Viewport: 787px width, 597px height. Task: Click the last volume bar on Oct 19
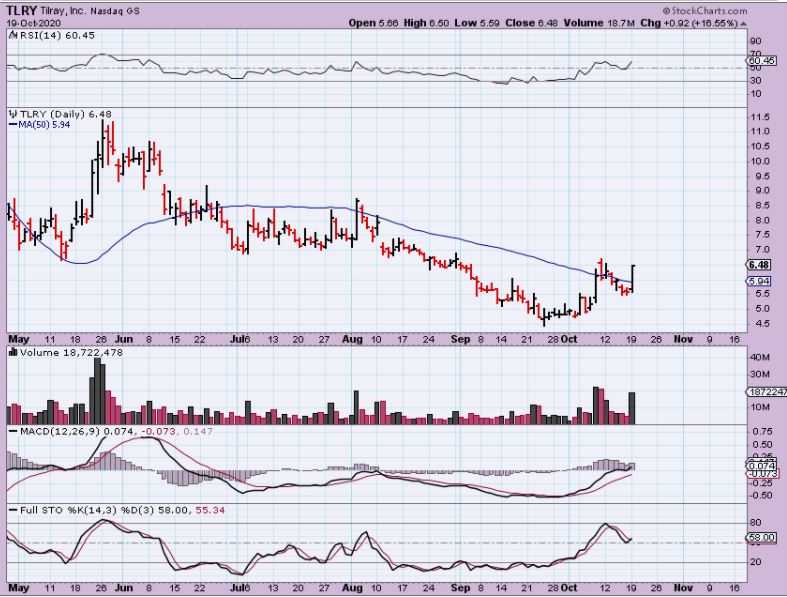pyautogui.click(x=632, y=408)
